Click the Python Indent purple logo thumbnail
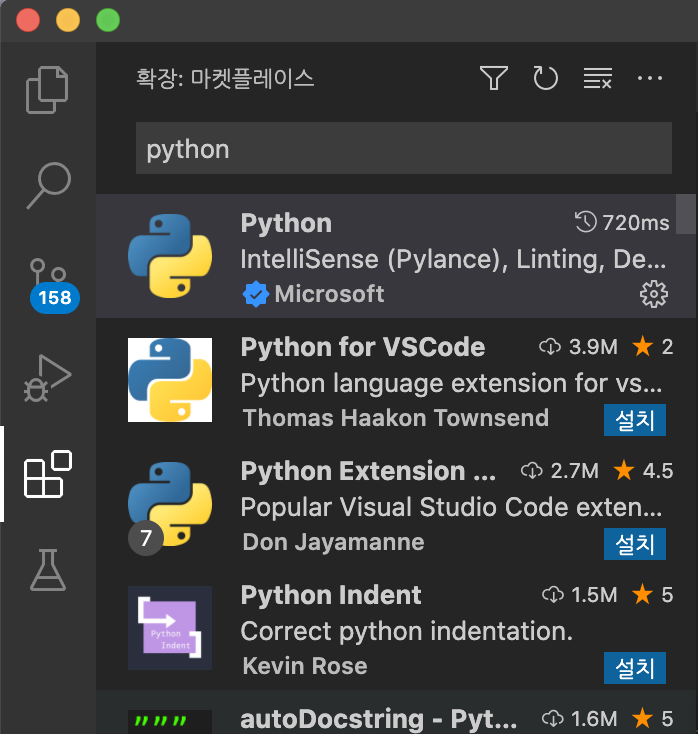 pyautogui.click(x=170, y=628)
